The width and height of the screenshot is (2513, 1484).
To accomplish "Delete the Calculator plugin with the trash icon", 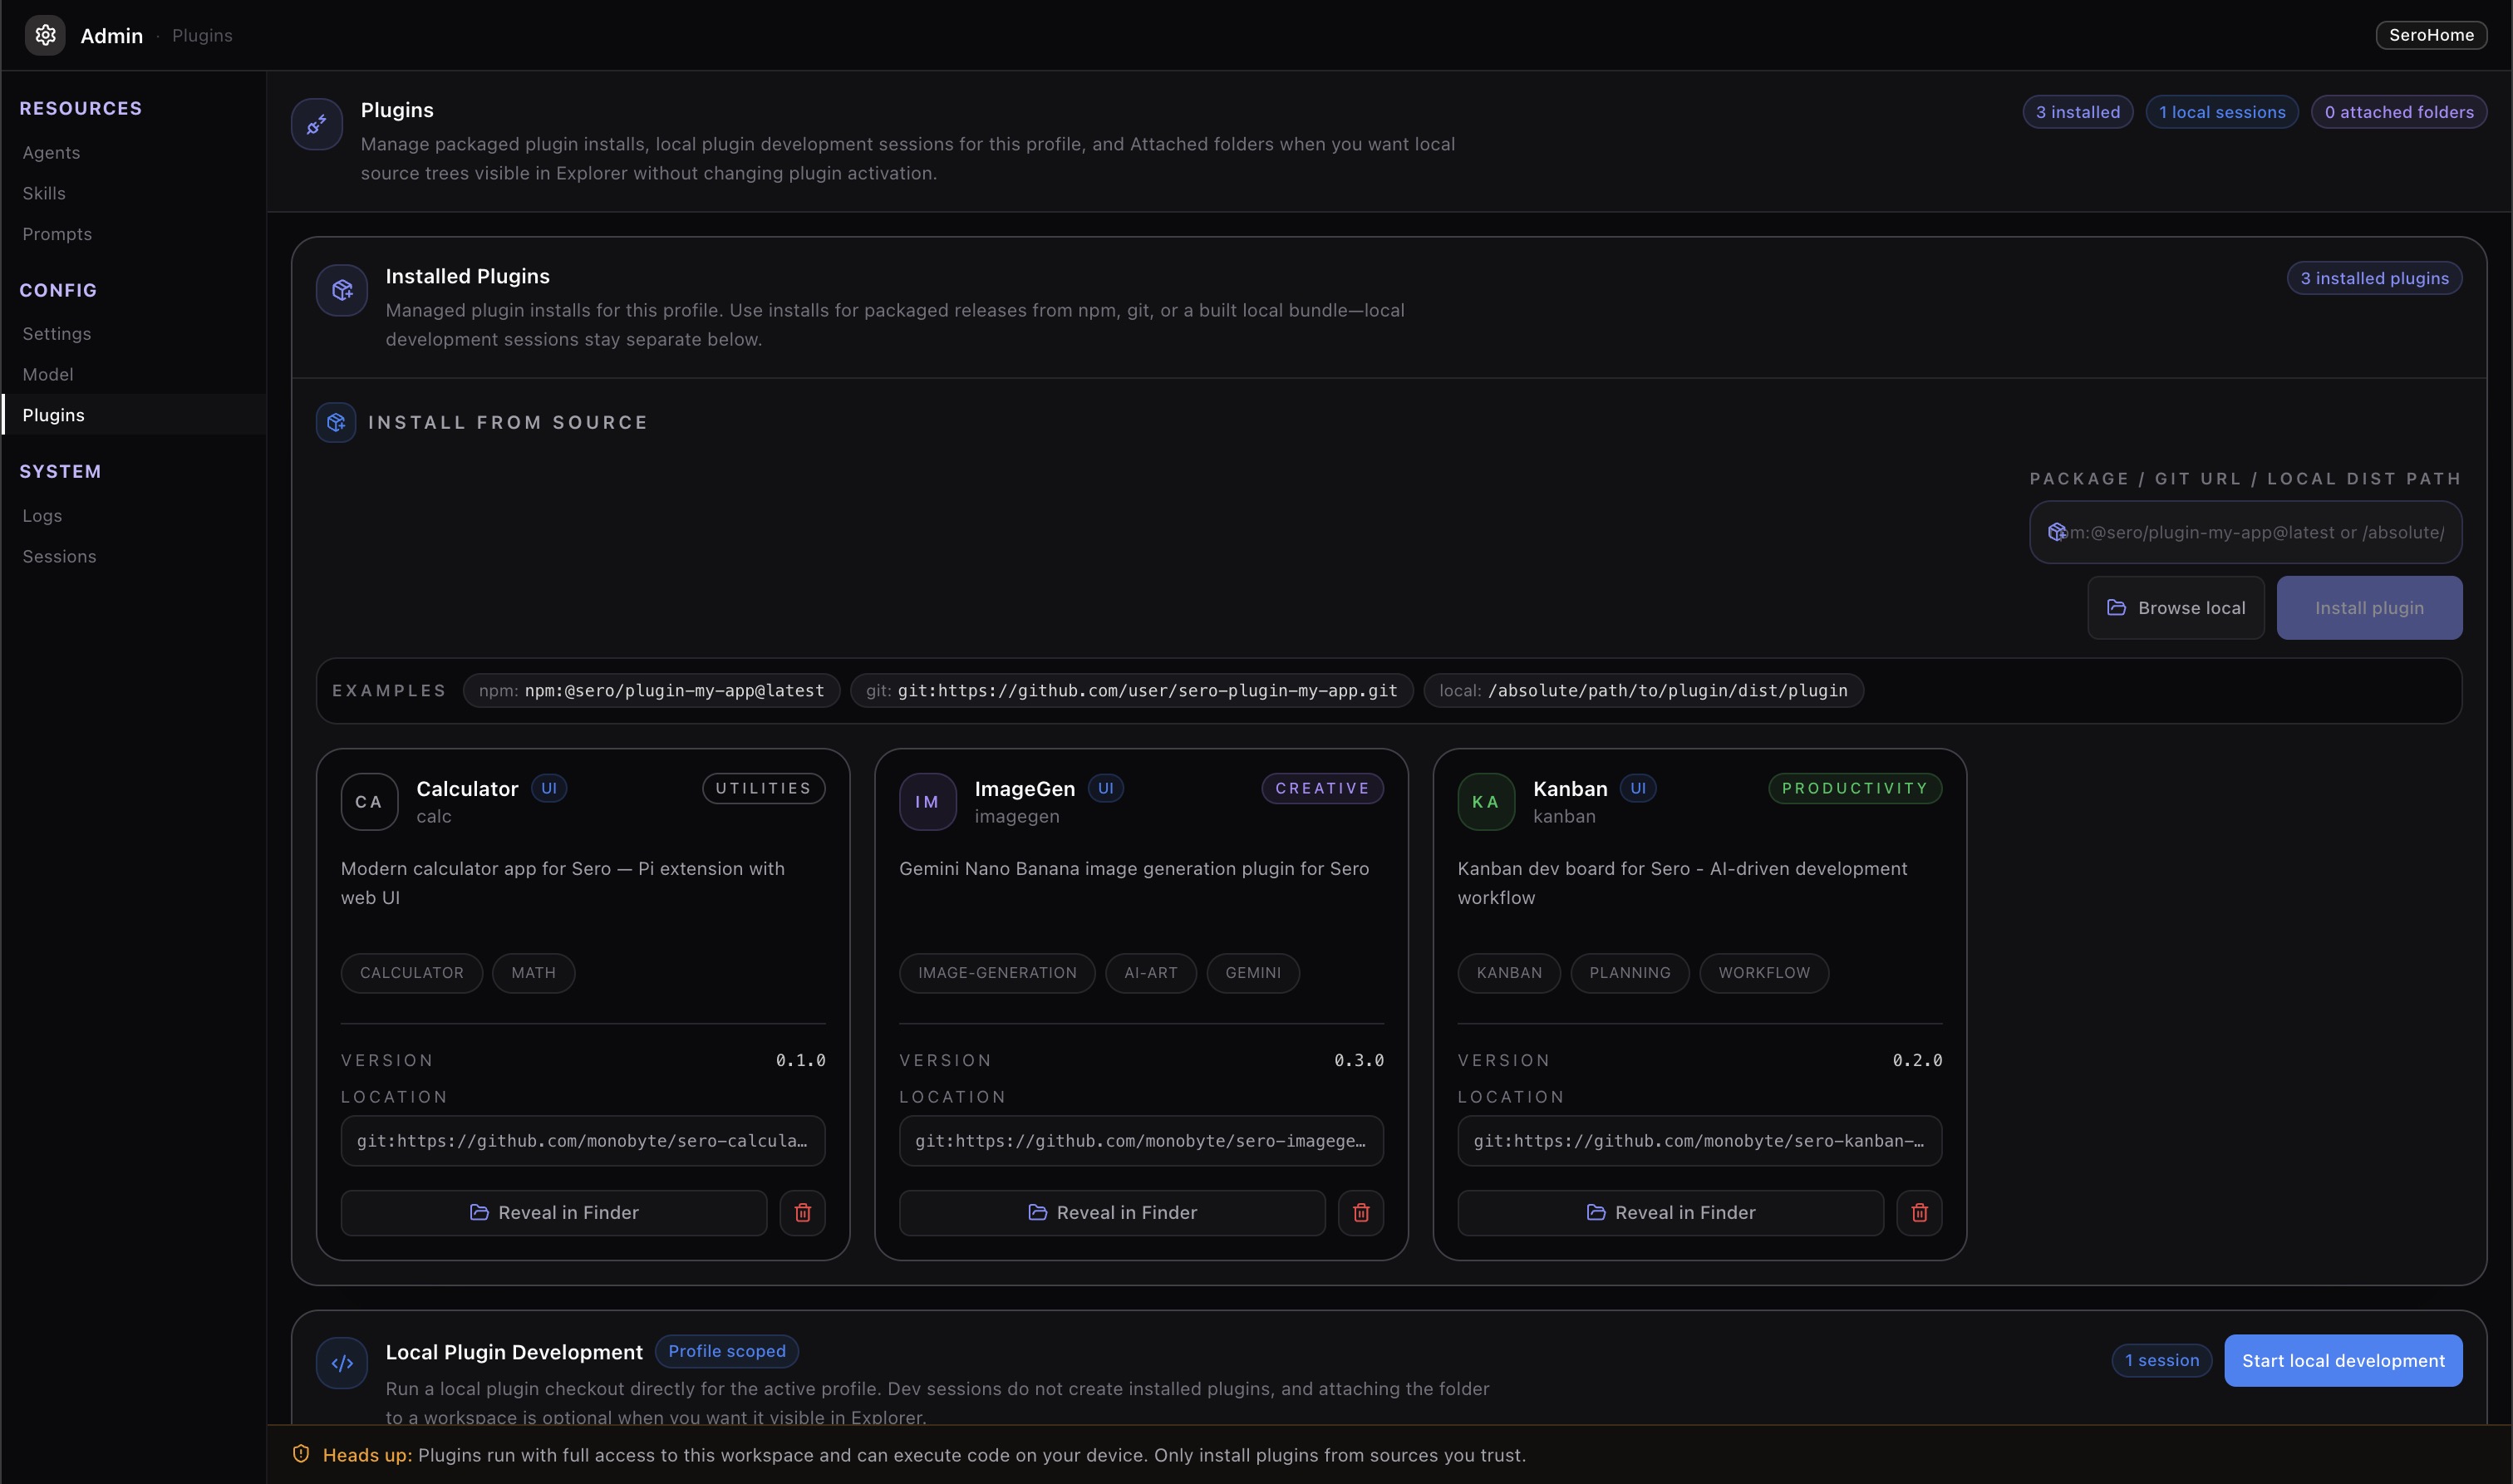I will coord(802,1212).
